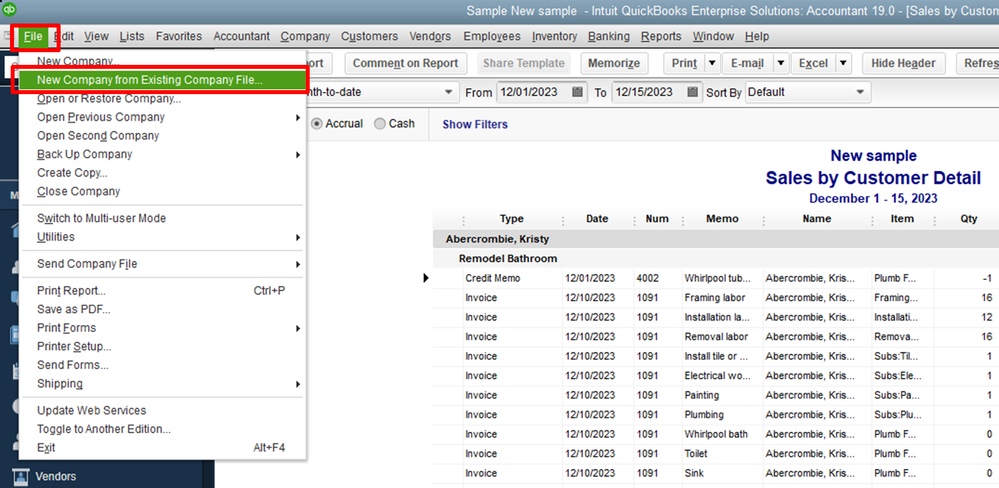Open the calendar picker for the To date
The width and height of the screenshot is (999, 488).
(693, 92)
